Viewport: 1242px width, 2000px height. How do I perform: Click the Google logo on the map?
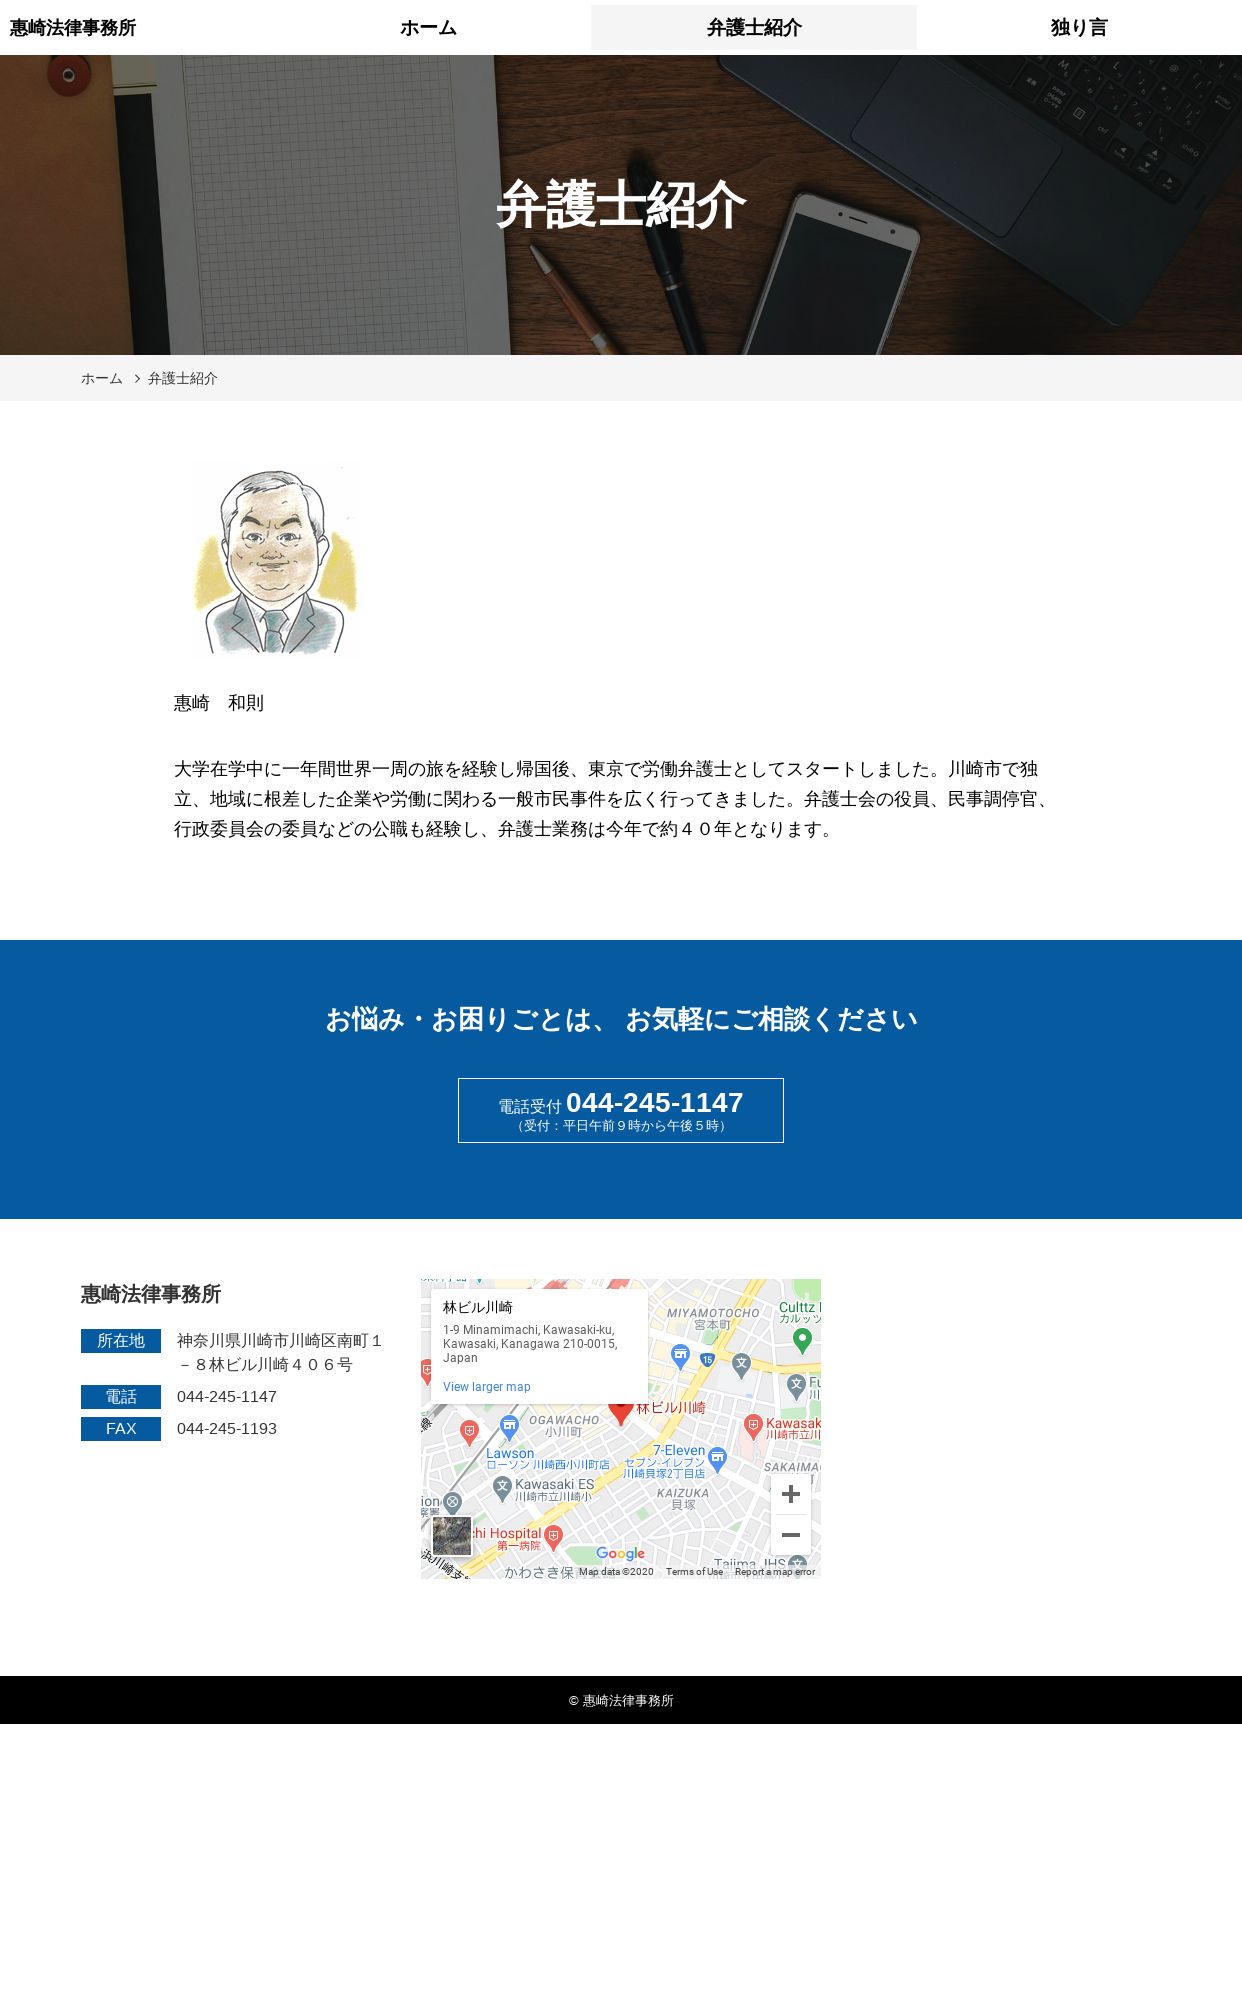click(x=620, y=1553)
